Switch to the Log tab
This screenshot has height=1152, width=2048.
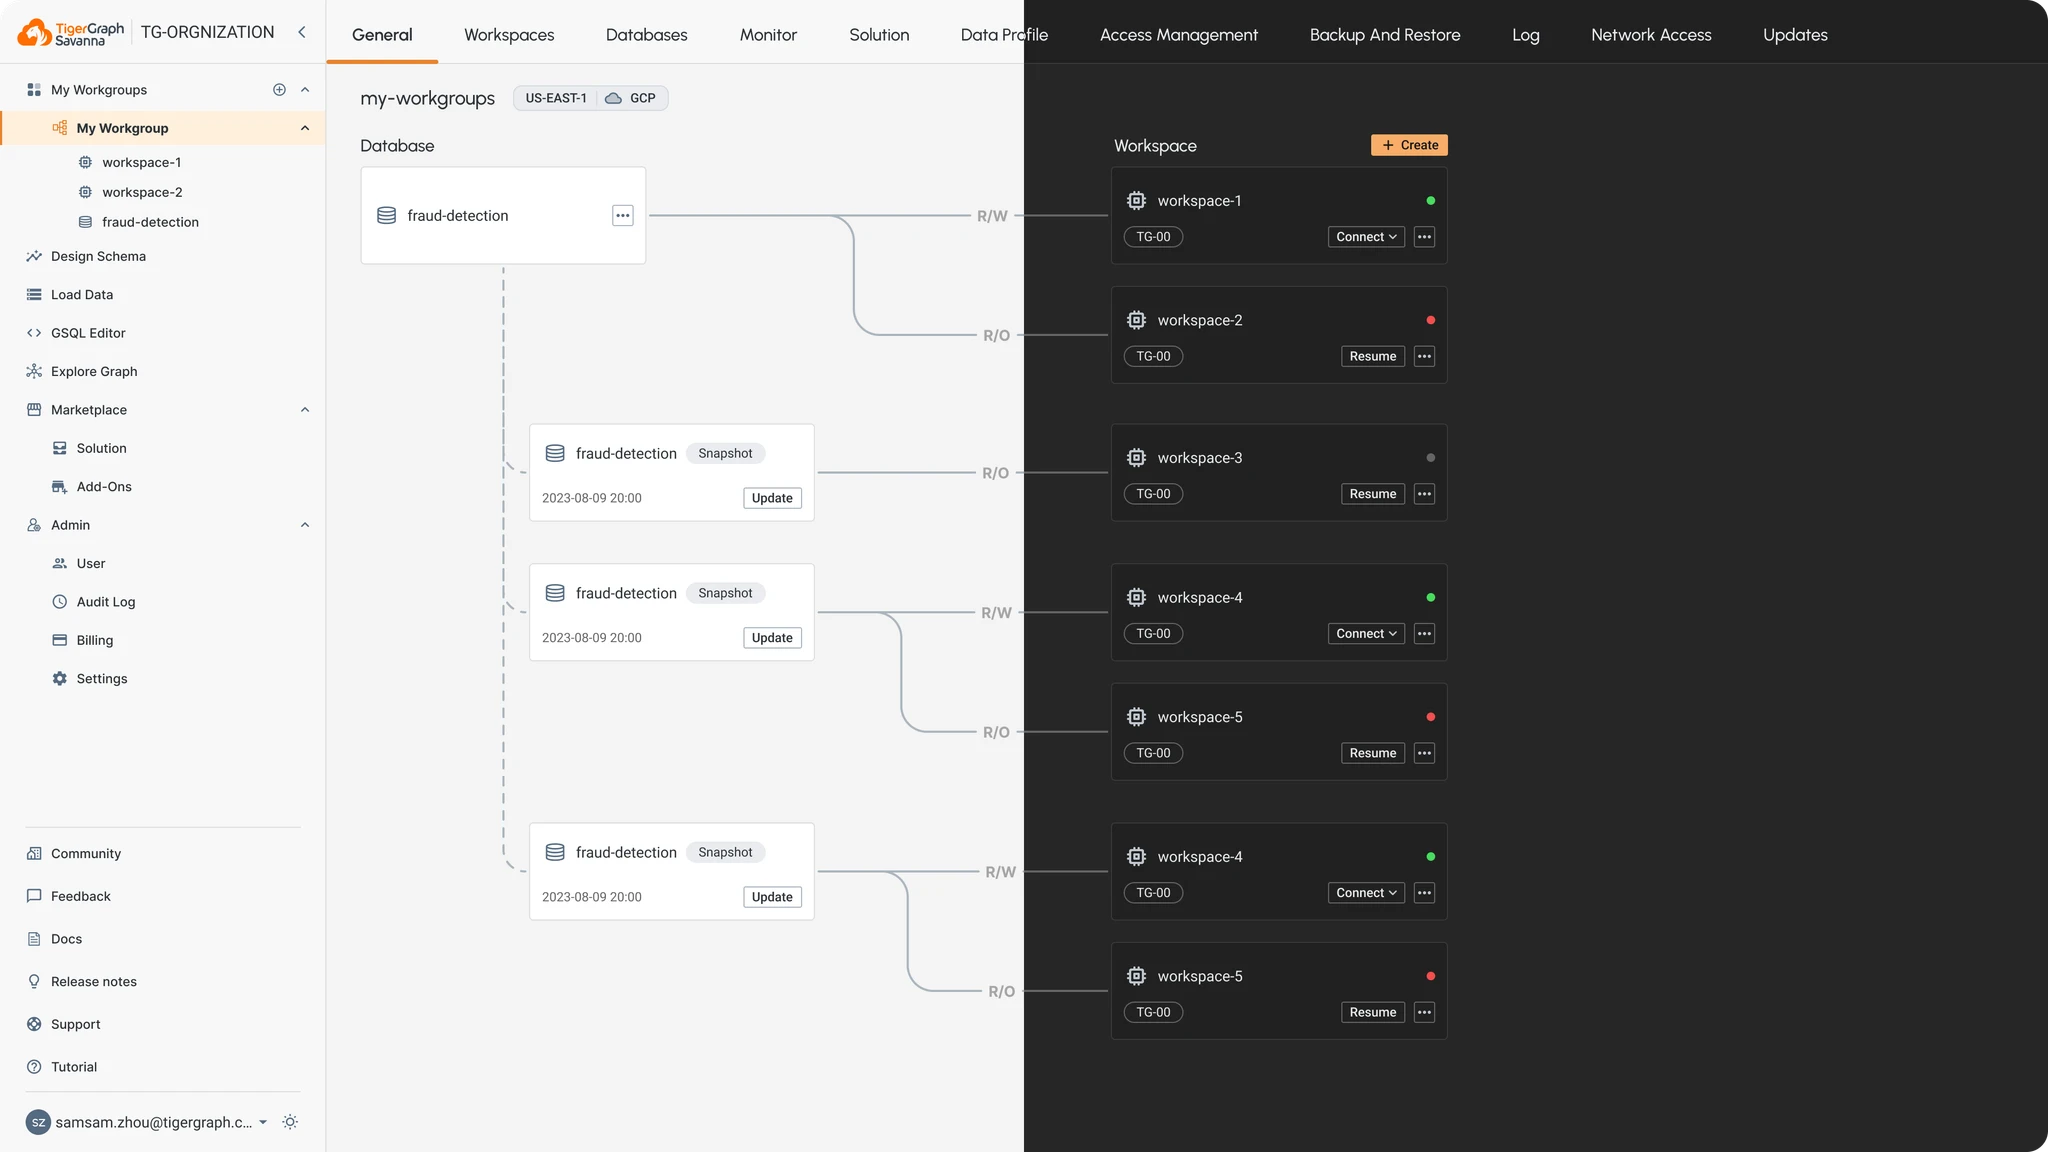(1526, 35)
